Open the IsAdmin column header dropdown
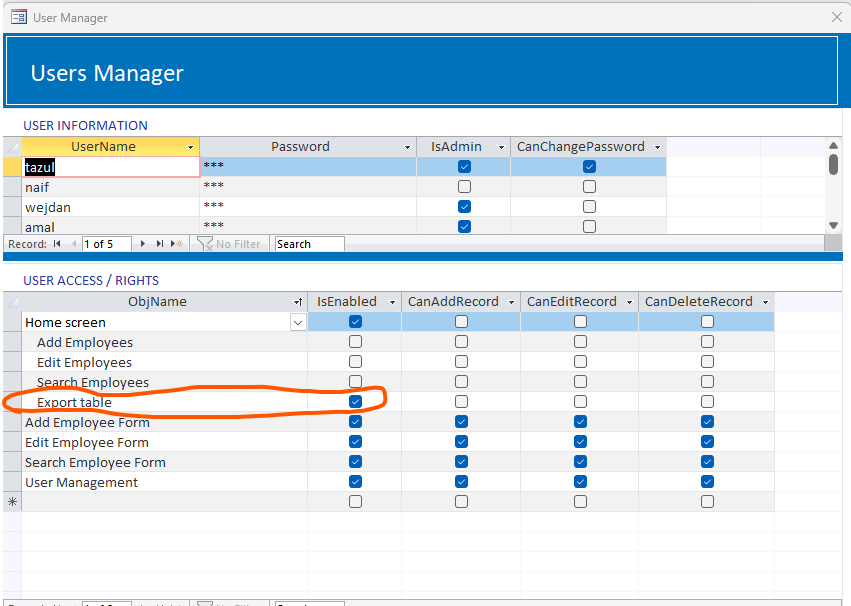This screenshot has width=851, height=606. [500, 147]
